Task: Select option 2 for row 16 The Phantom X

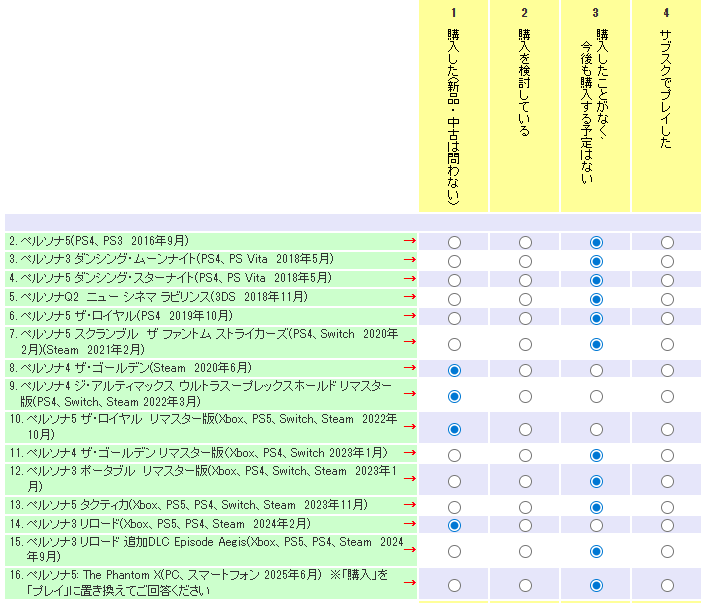Action: [x=525, y=585]
